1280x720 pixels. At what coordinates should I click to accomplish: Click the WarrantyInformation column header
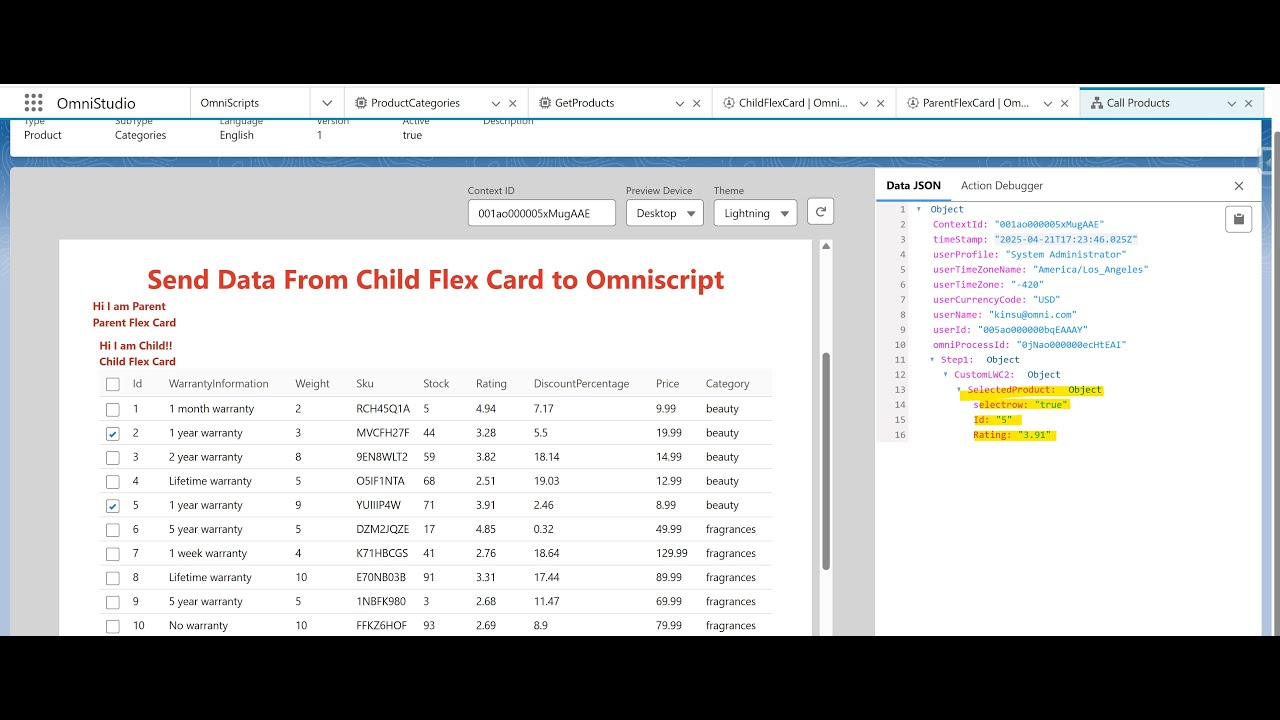219,384
